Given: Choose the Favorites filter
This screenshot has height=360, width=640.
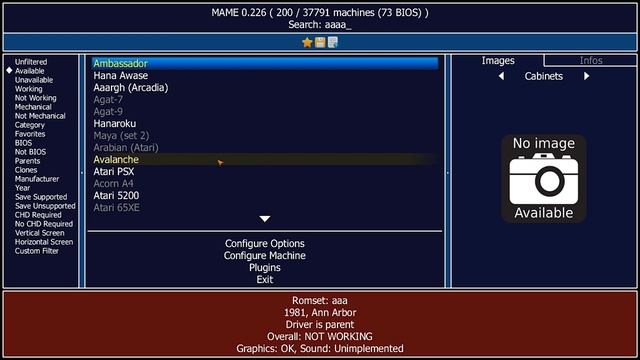Looking at the screenshot, I should [30, 134].
